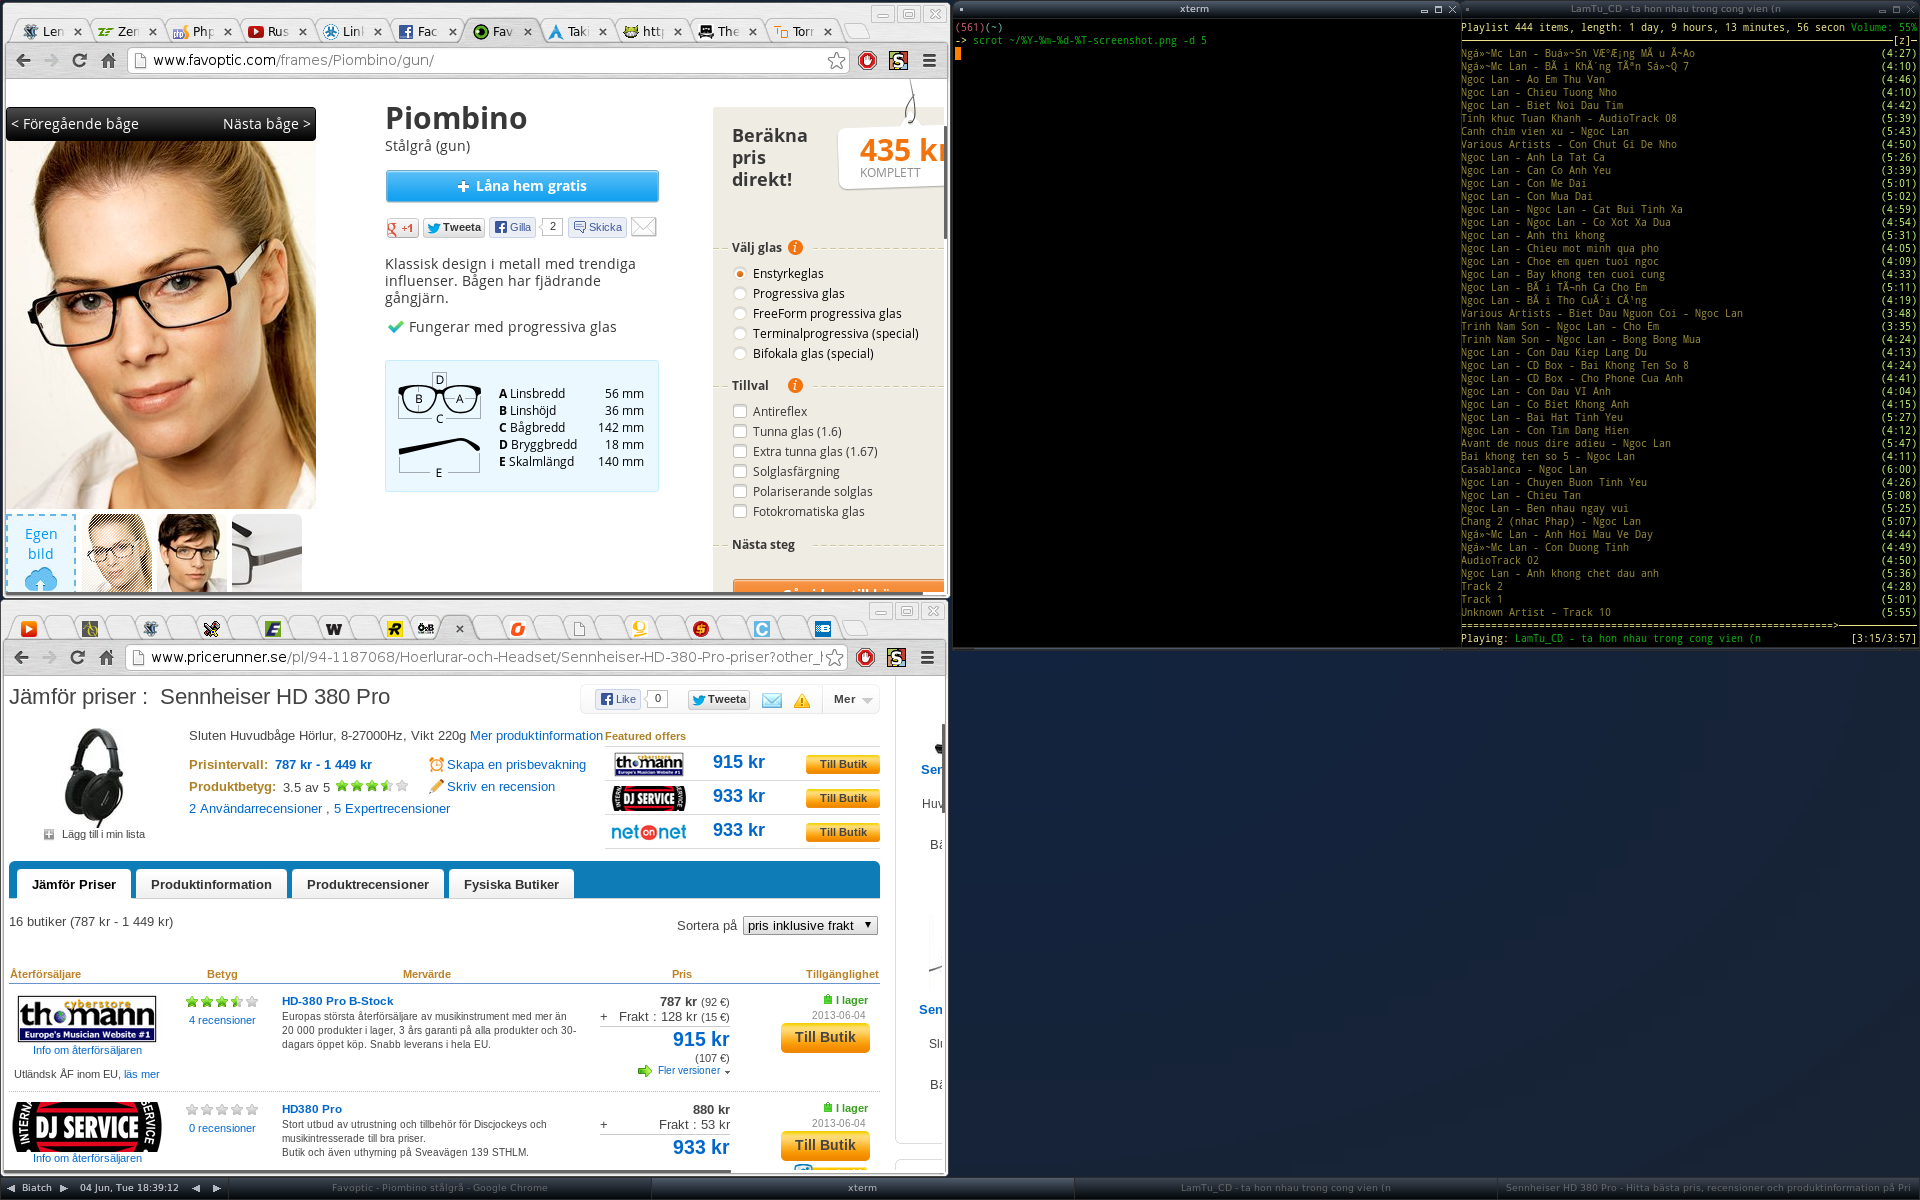Switch to the Php tab
The height and width of the screenshot is (1200, 1920).
[x=202, y=31]
